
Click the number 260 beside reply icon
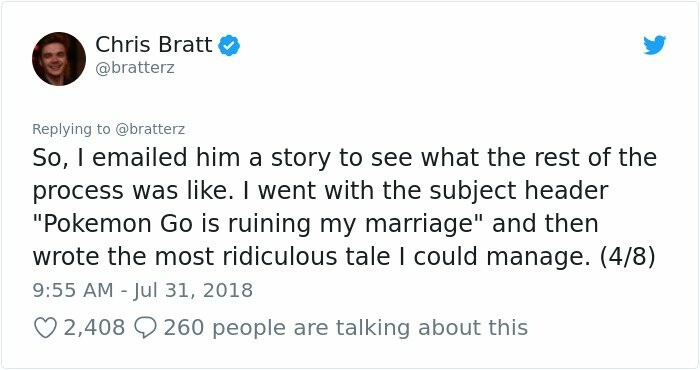[183, 328]
